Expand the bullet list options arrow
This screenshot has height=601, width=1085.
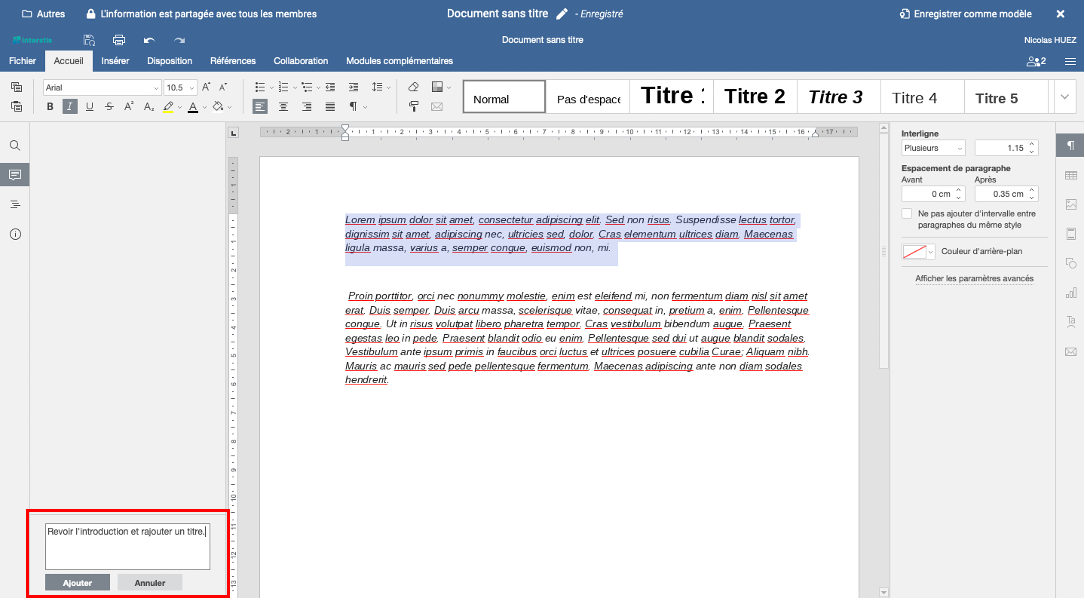(x=271, y=88)
